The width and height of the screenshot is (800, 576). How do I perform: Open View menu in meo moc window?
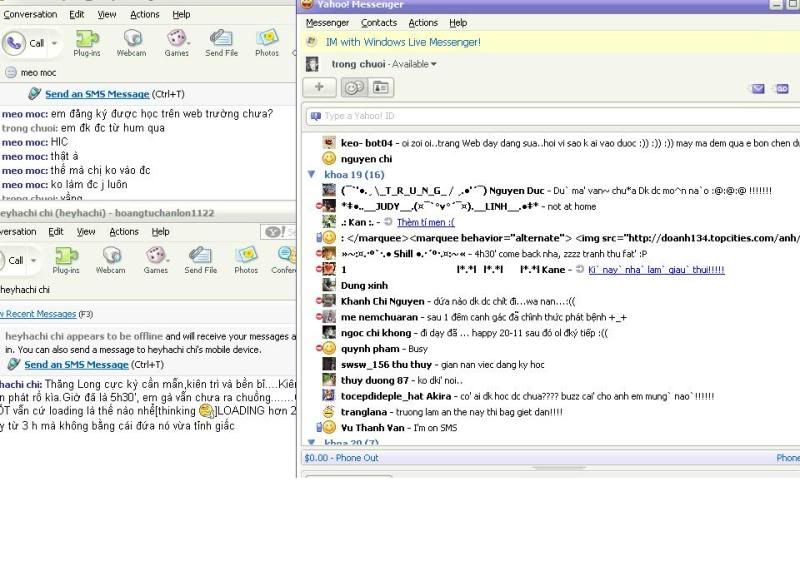click(x=107, y=14)
